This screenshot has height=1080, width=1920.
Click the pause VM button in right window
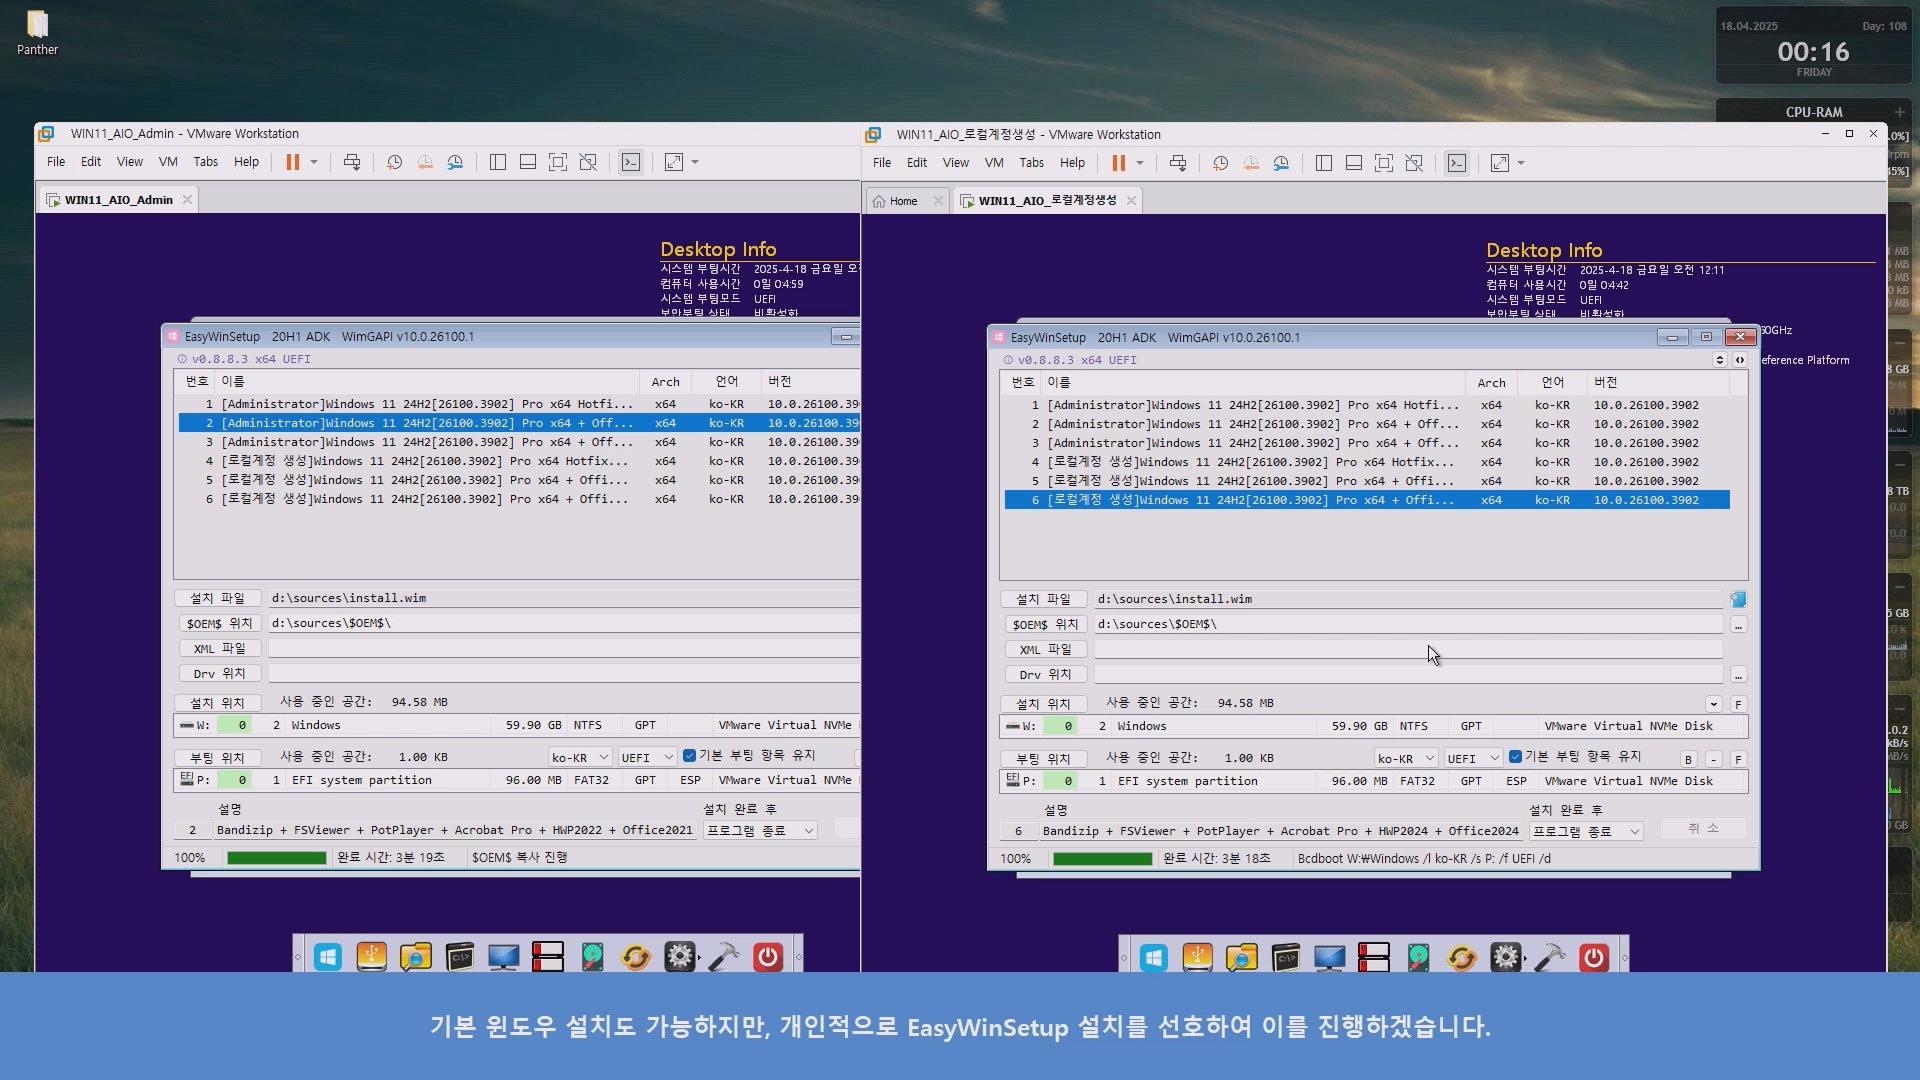[x=1118, y=163]
